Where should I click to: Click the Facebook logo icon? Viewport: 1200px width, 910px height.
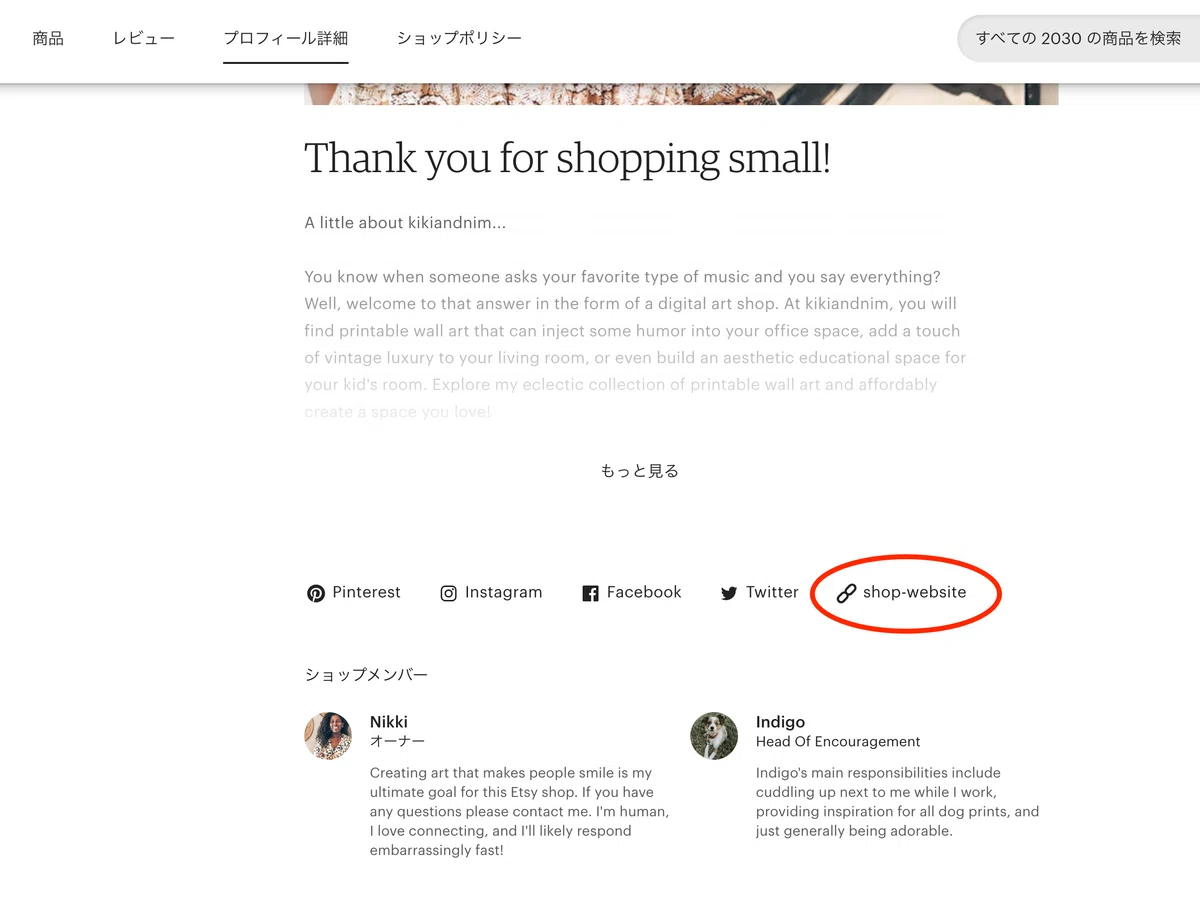click(x=590, y=593)
